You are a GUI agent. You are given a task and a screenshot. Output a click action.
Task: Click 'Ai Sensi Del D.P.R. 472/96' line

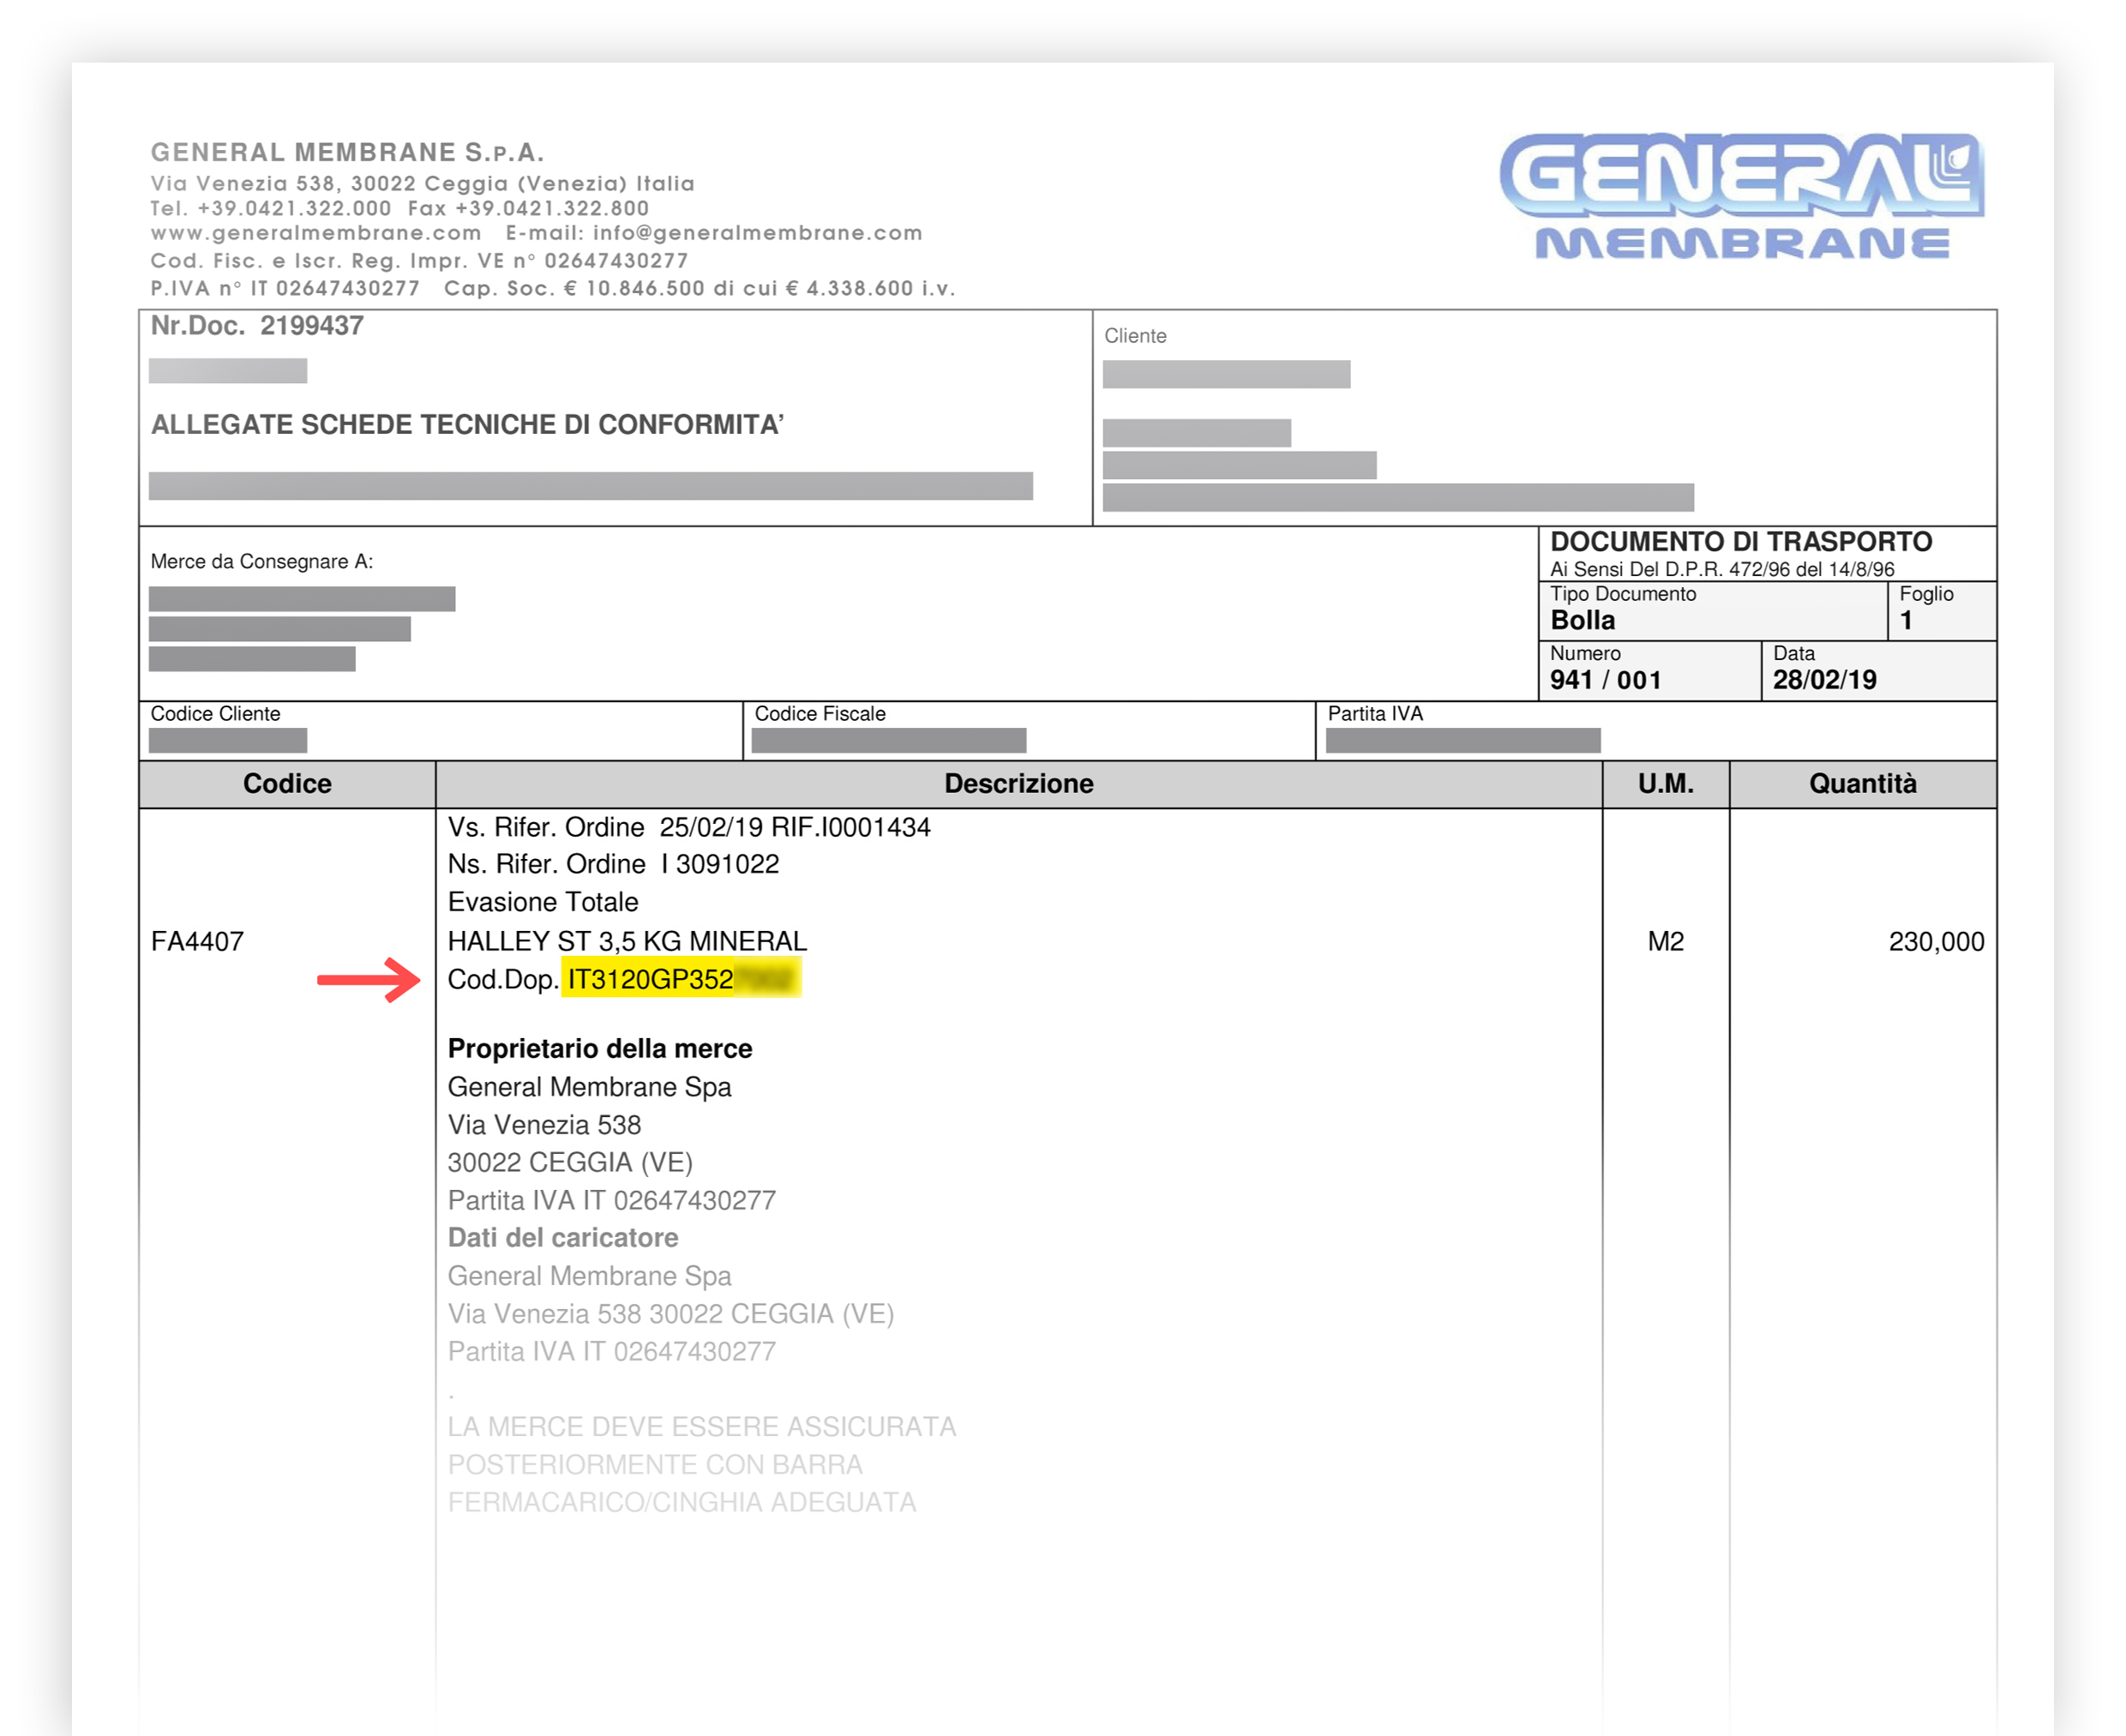point(1722,569)
